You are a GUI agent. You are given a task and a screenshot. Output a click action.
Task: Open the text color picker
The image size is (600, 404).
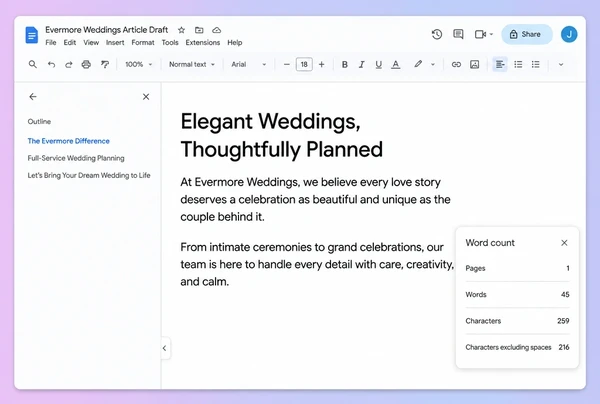(396, 64)
